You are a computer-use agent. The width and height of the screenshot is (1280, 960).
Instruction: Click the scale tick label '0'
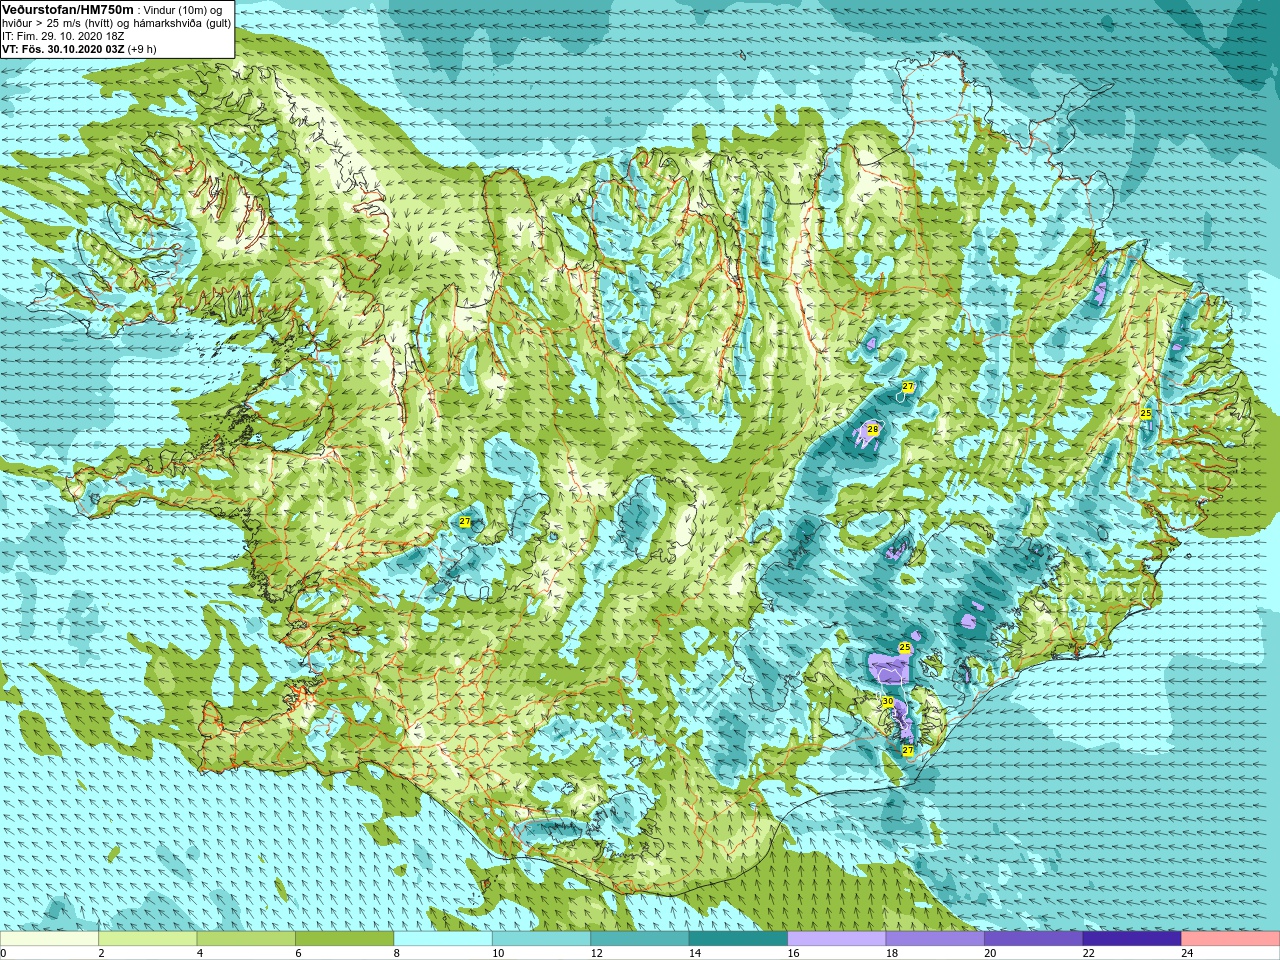(x=3, y=953)
